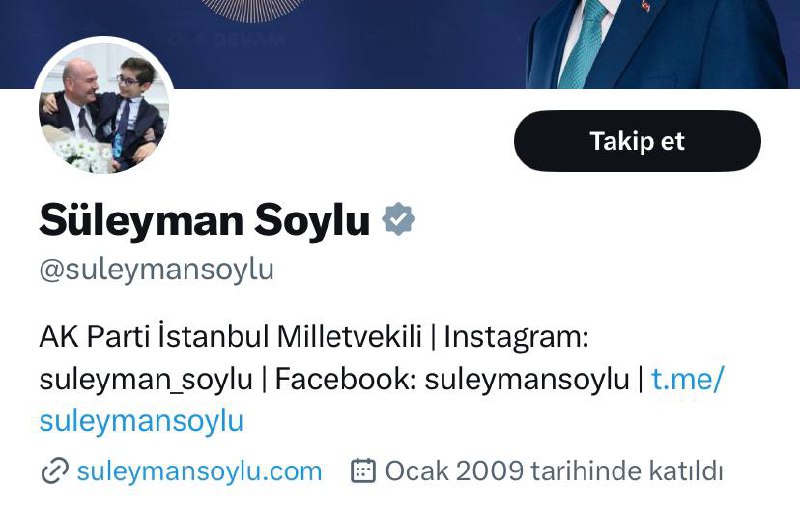The width and height of the screenshot is (800, 512).
Task: Click the sunburst emblem in the banner
Action: point(253,10)
